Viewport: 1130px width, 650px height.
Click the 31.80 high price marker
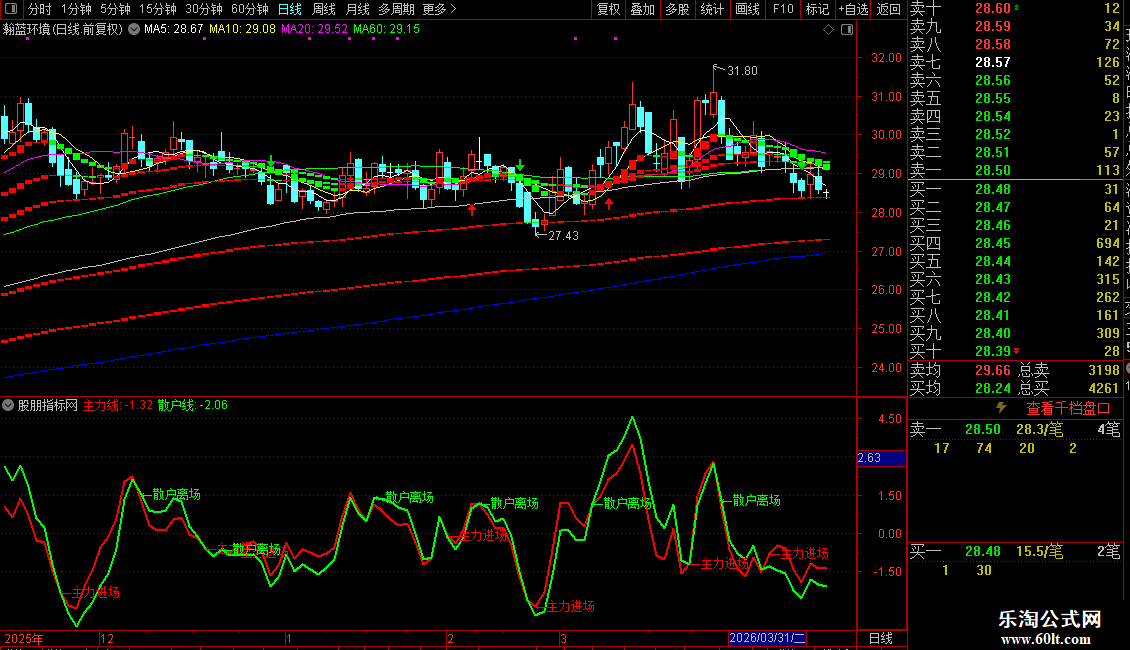[742, 71]
